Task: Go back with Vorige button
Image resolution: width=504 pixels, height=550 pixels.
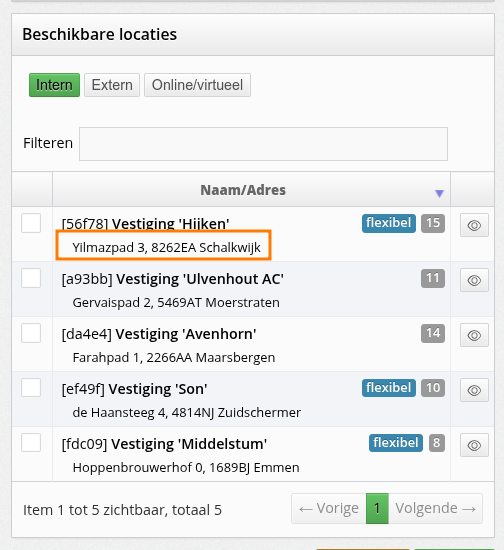Action: pyautogui.click(x=329, y=508)
